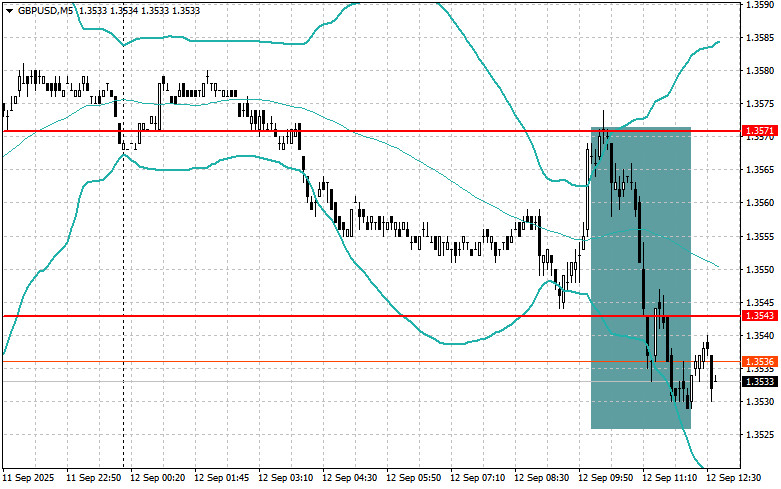This screenshot has width=781, height=489.
Task: Click the 11 Sep 2025 time label
Action: (x=28, y=478)
